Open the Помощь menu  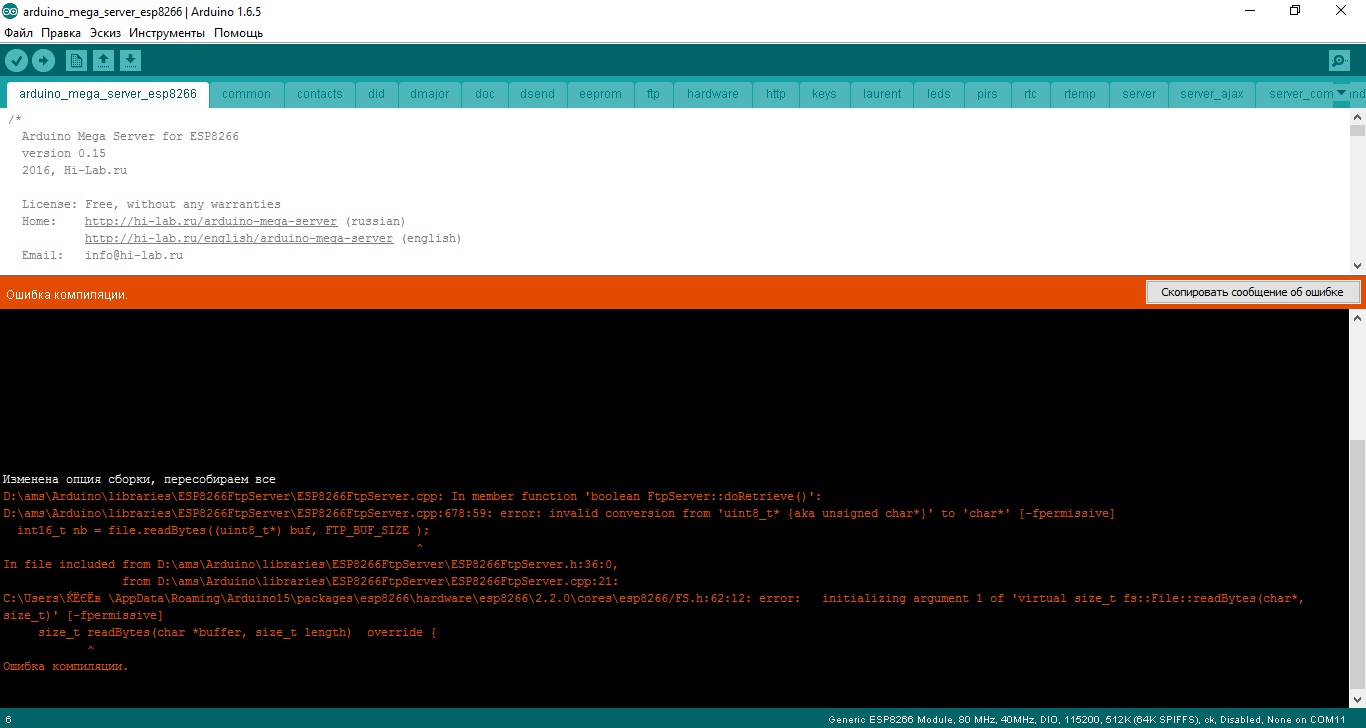[x=238, y=33]
